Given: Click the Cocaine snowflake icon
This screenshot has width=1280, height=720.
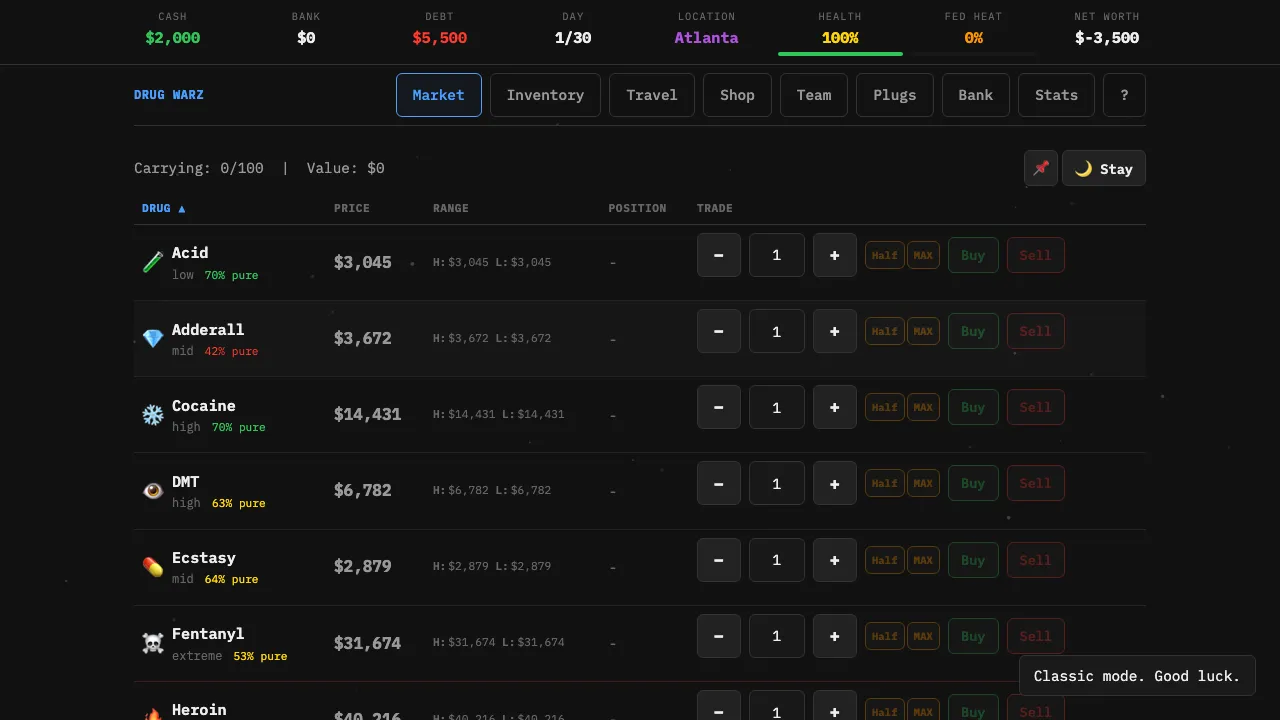Looking at the screenshot, I should (153, 415).
